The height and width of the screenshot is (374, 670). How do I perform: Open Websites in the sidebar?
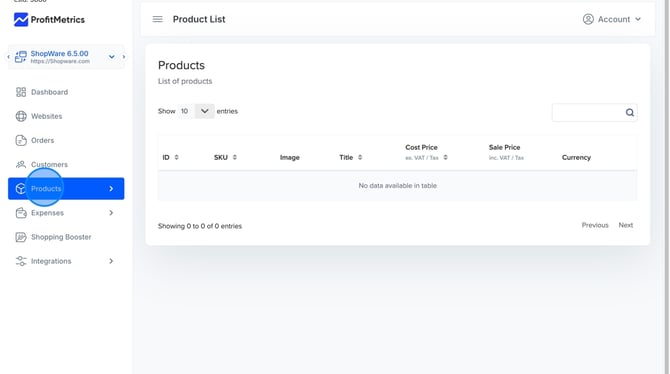[47, 116]
